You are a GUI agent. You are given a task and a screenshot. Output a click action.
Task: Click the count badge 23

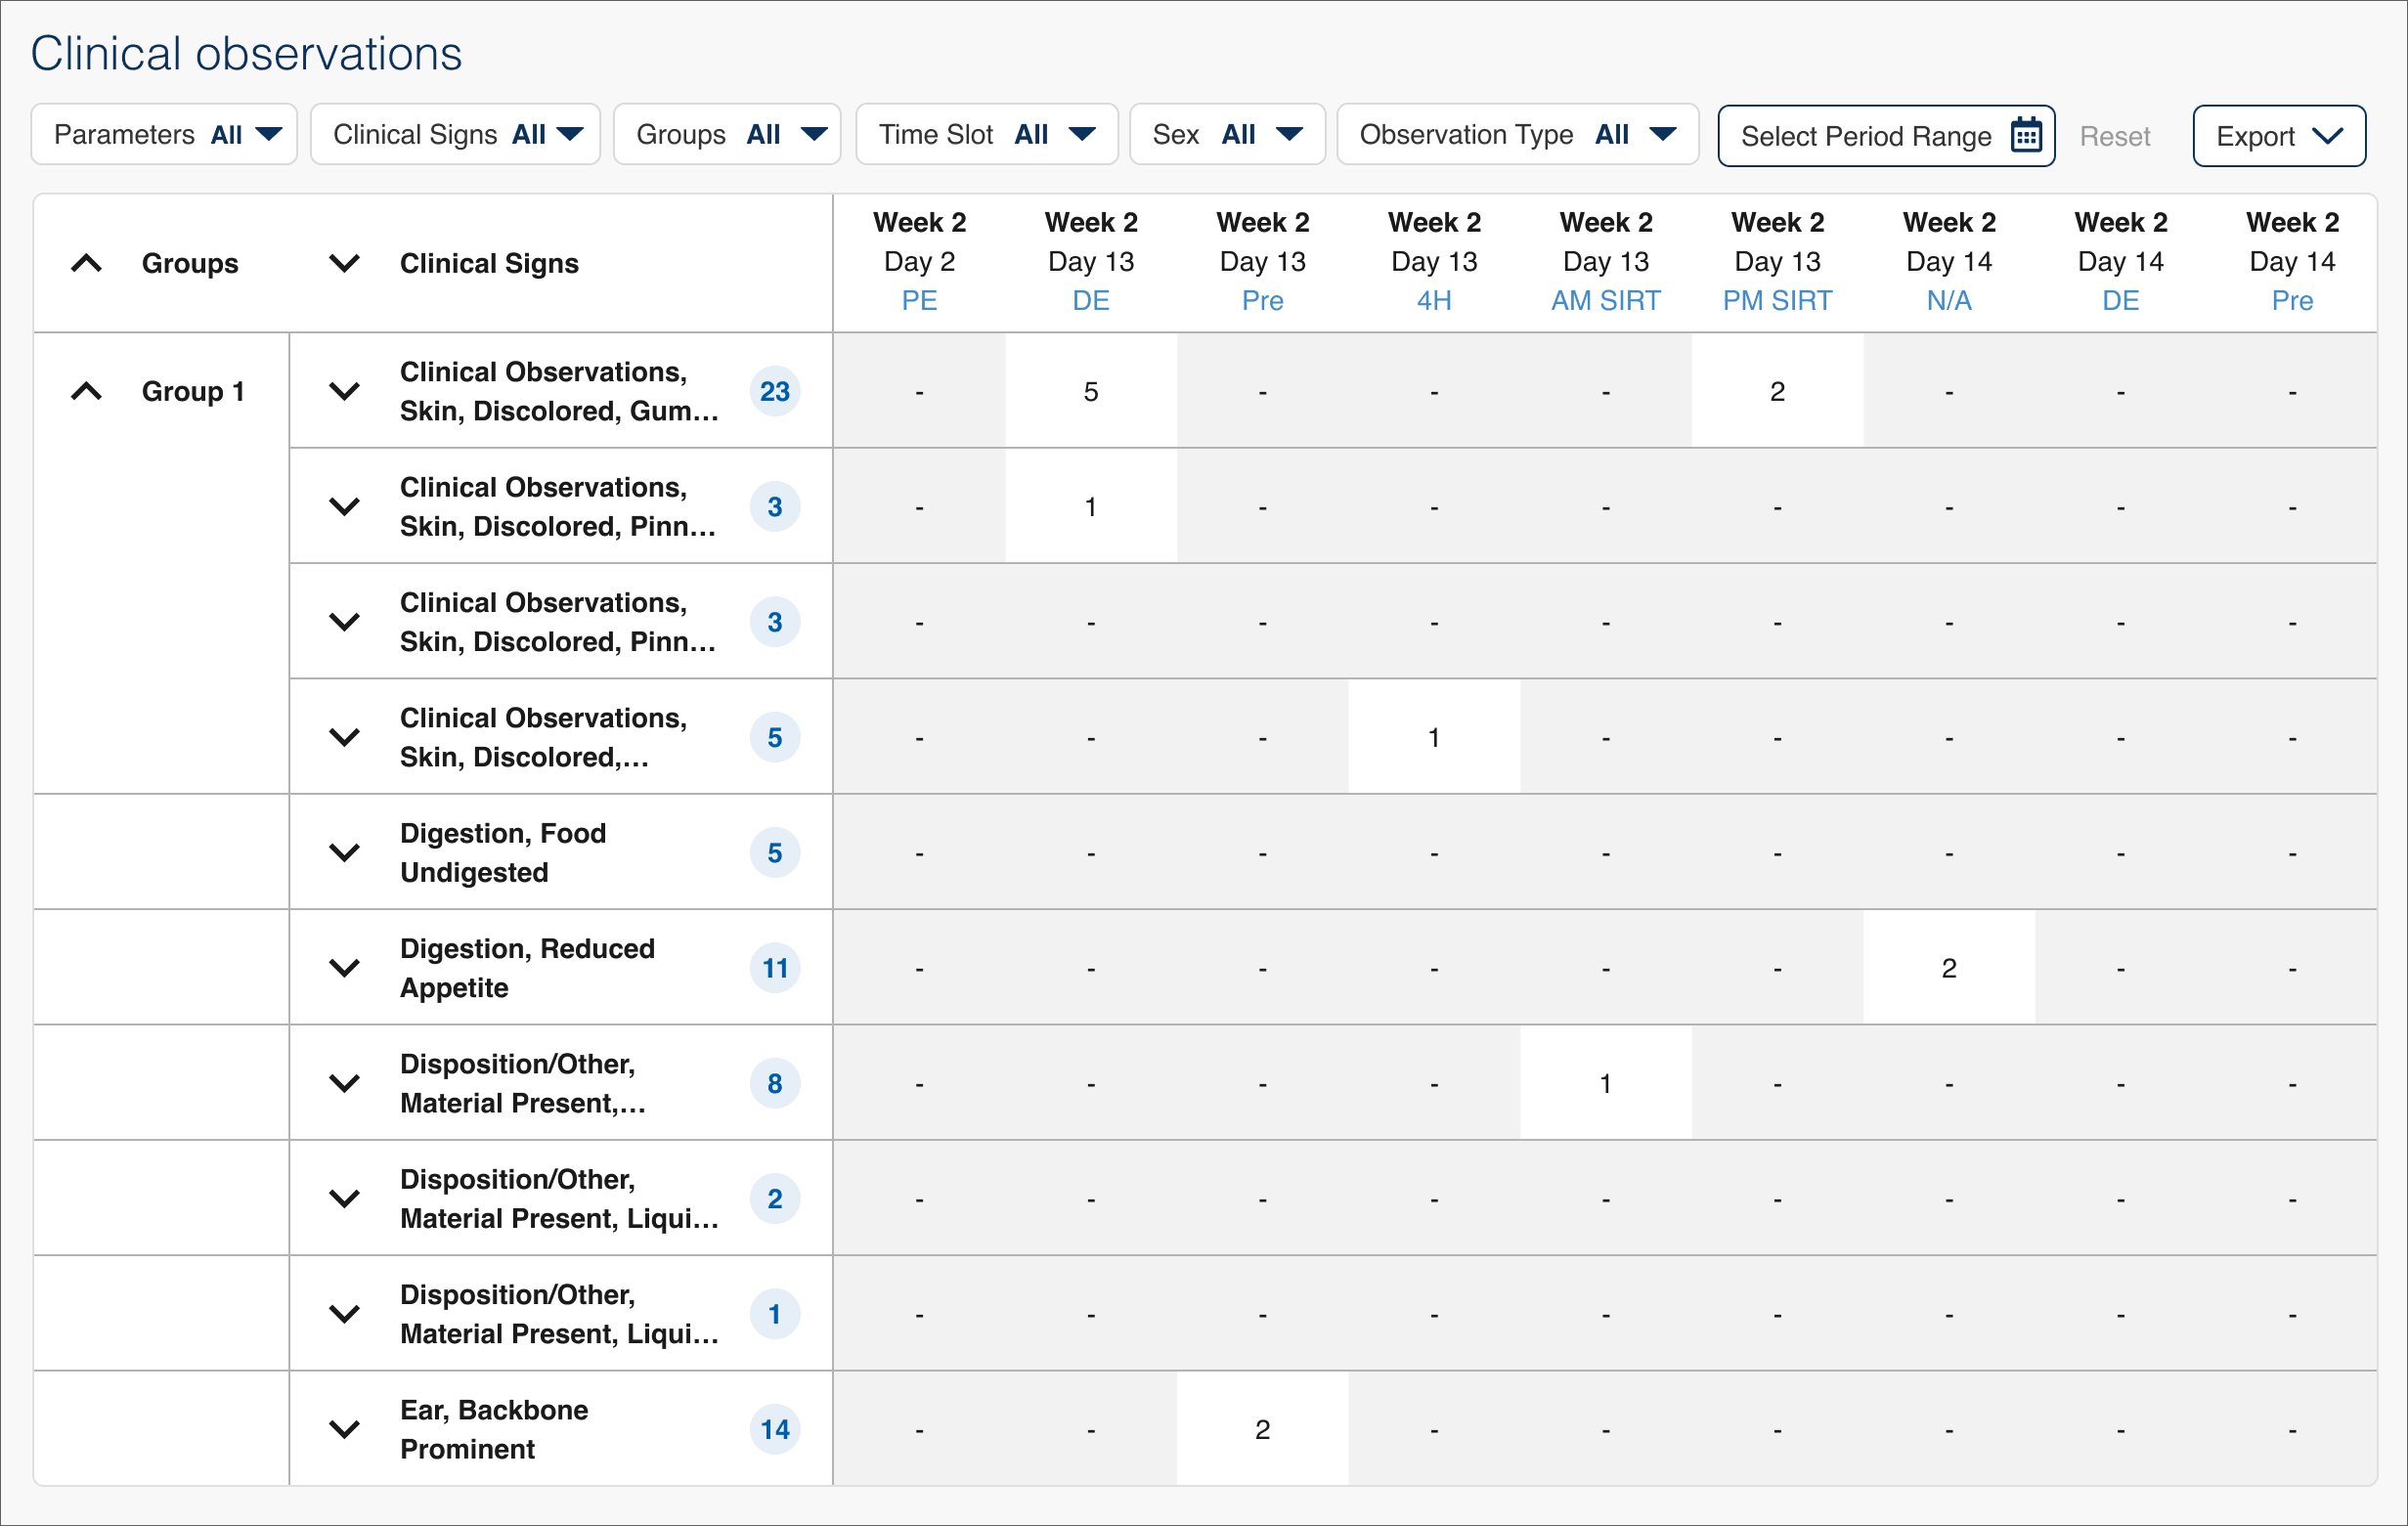coord(775,391)
